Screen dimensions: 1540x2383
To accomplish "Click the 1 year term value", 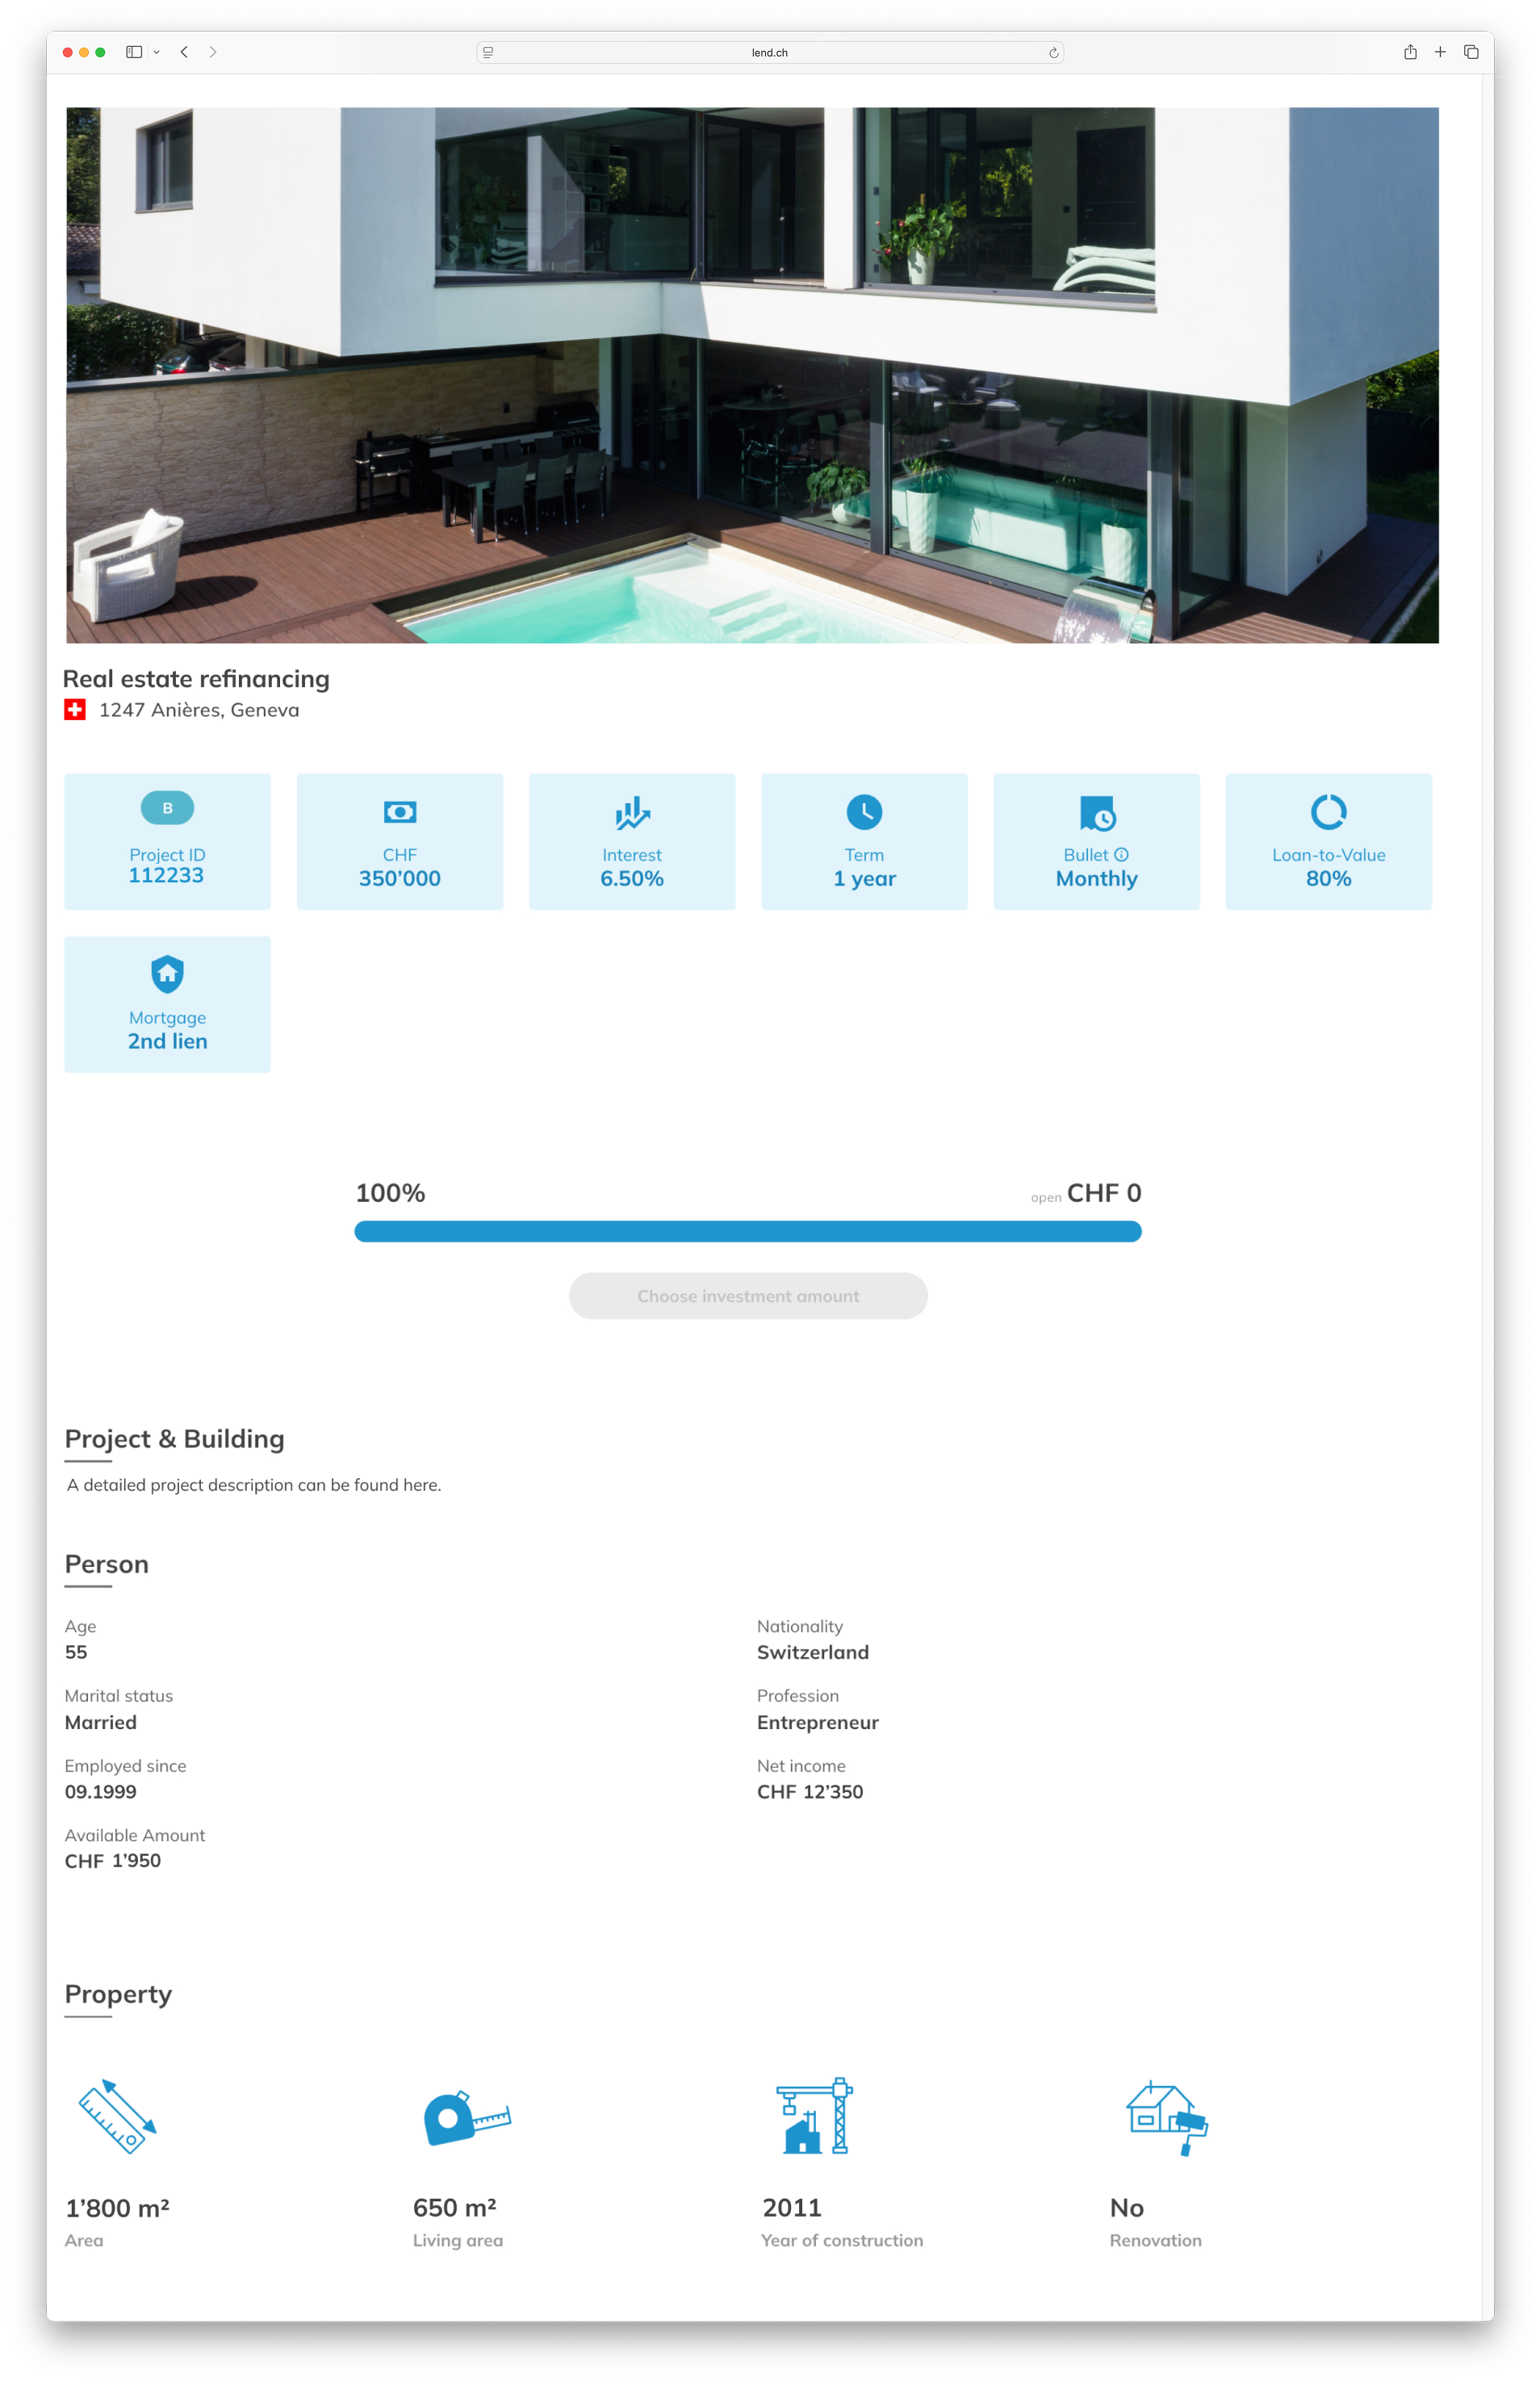I will pyautogui.click(x=865, y=880).
